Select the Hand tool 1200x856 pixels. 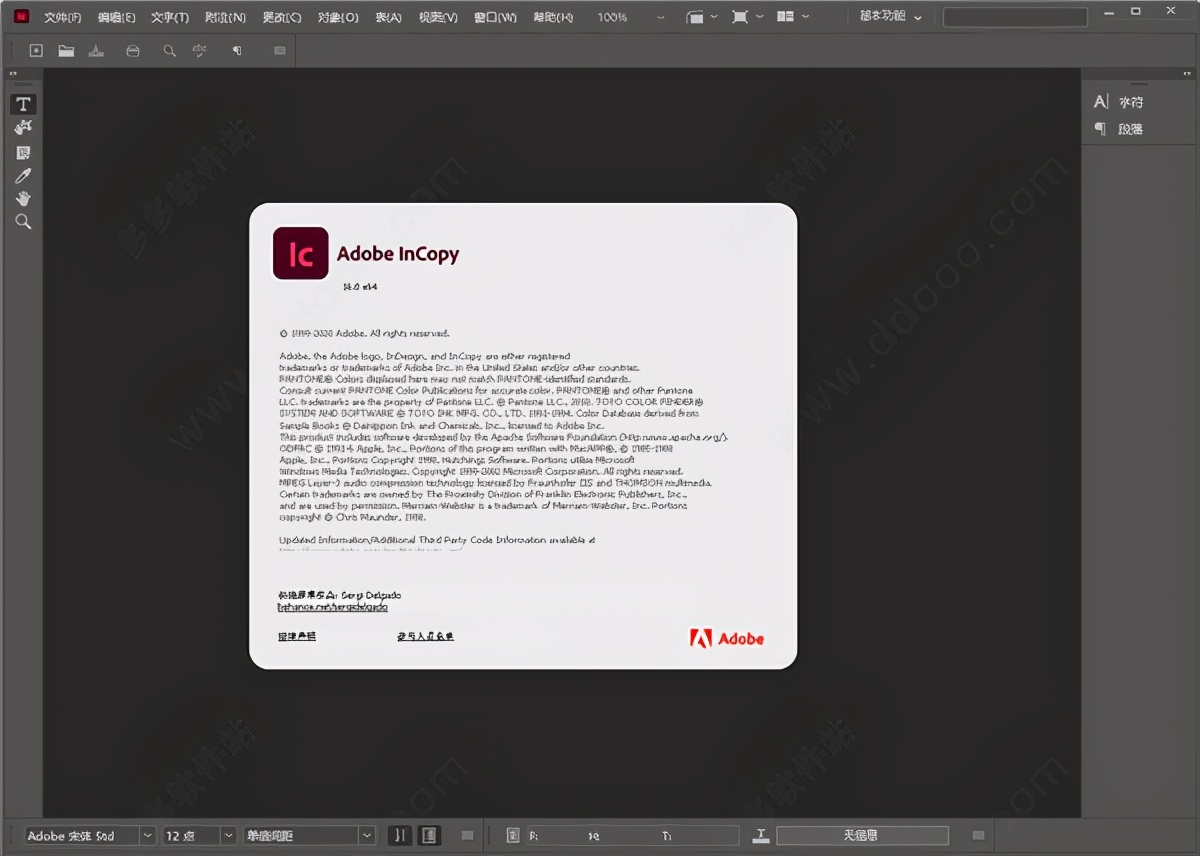point(24,198)
